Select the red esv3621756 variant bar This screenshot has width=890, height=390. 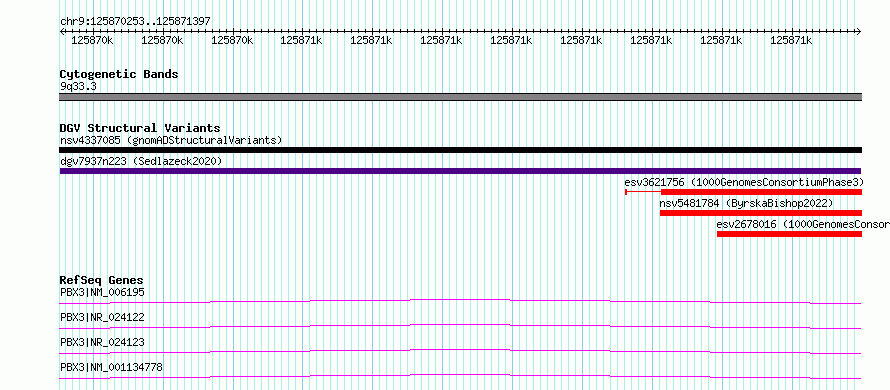pos(744,192)
